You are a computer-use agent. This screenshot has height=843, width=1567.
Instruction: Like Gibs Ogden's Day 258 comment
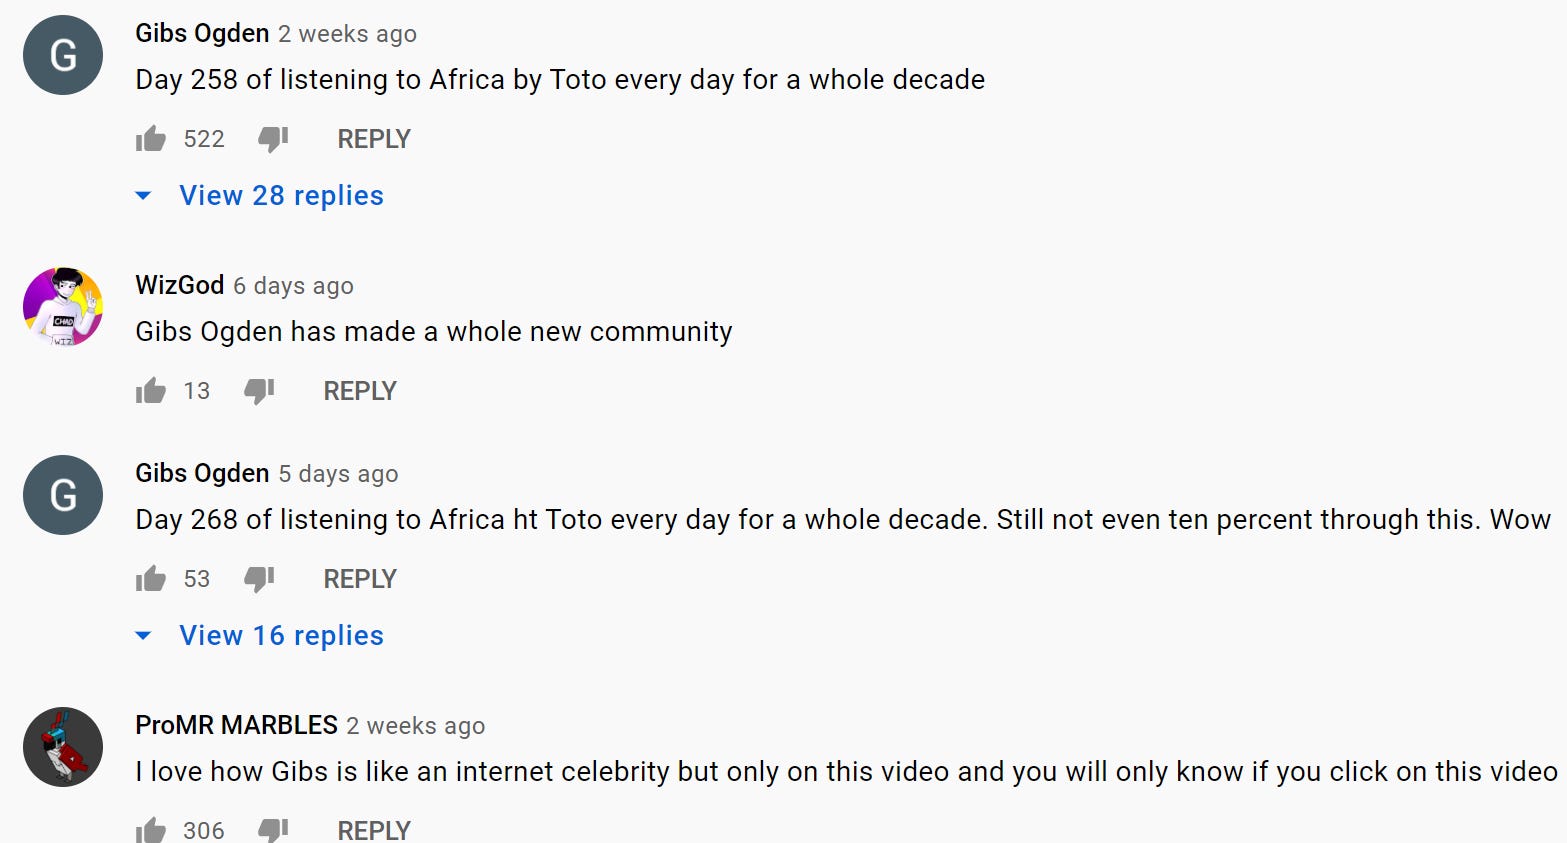click(151, 139)
